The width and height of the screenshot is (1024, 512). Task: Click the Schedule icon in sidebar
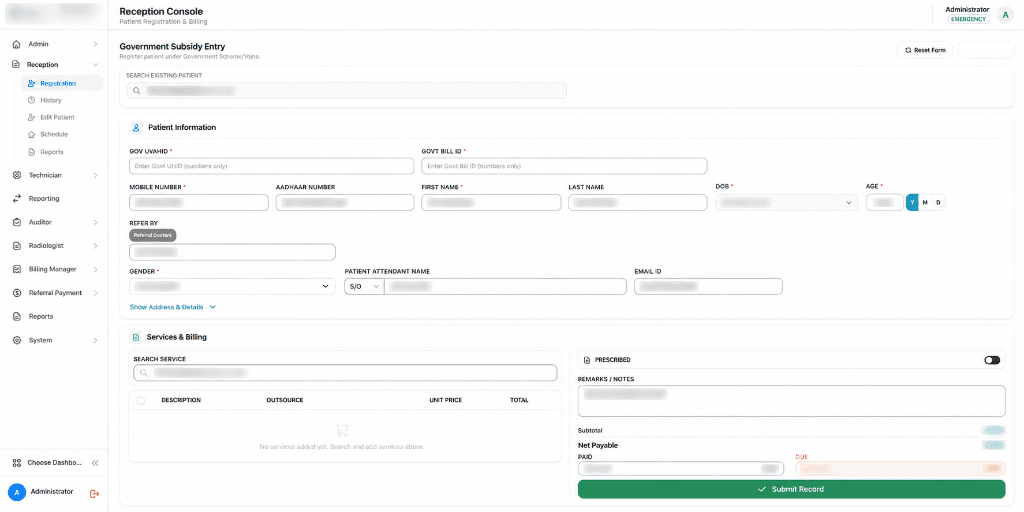31,135
